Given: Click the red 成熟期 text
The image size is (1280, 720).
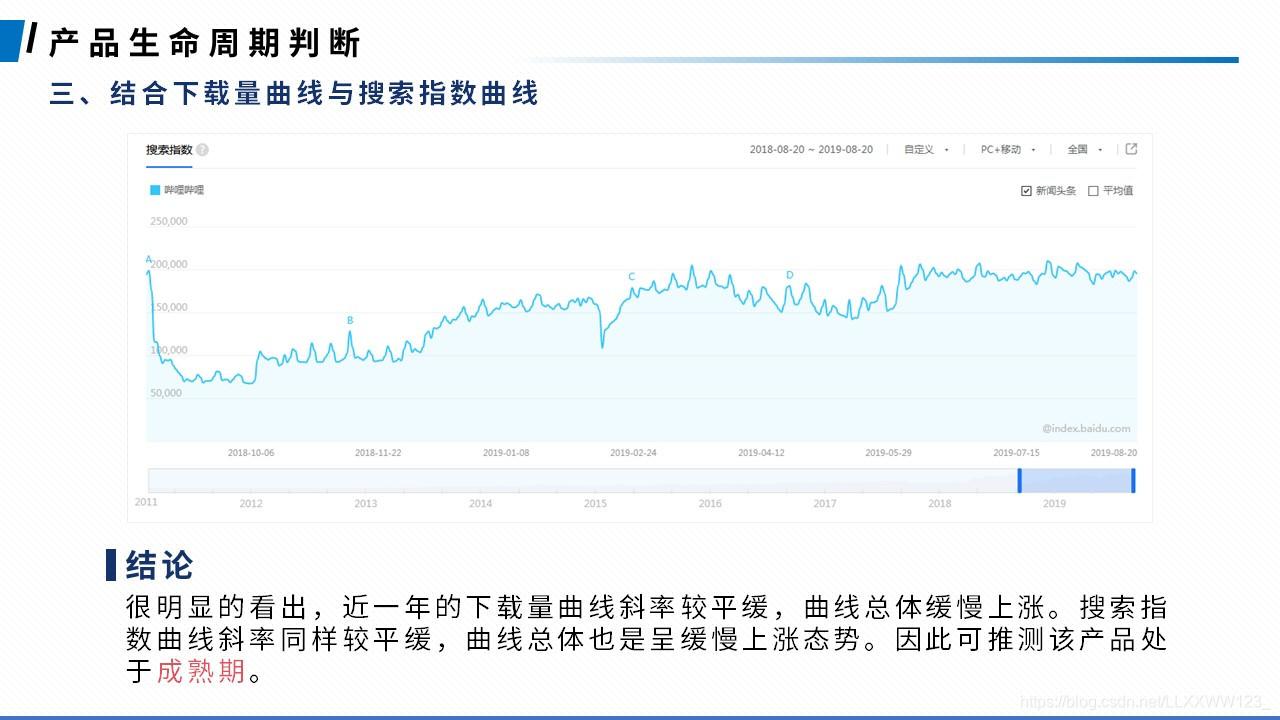Looking at the screenshot, I should (x=201, y=671).
